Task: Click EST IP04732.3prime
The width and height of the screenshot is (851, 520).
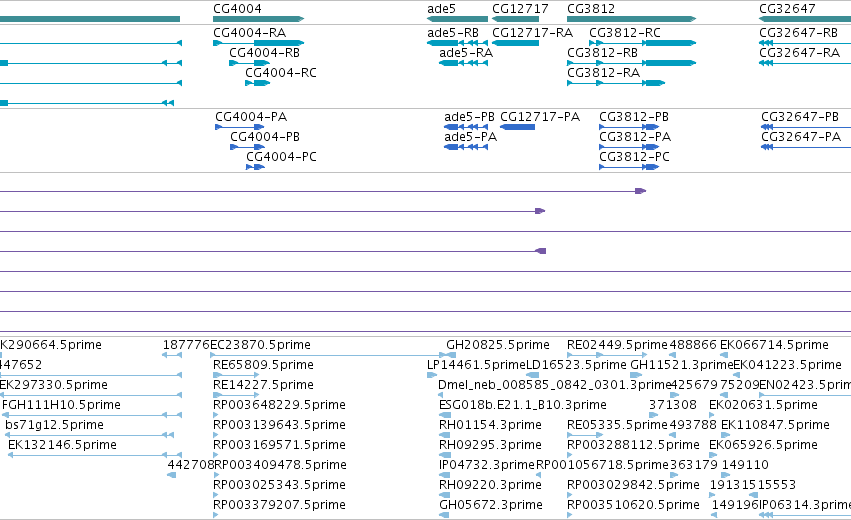Action: (487, 465)
